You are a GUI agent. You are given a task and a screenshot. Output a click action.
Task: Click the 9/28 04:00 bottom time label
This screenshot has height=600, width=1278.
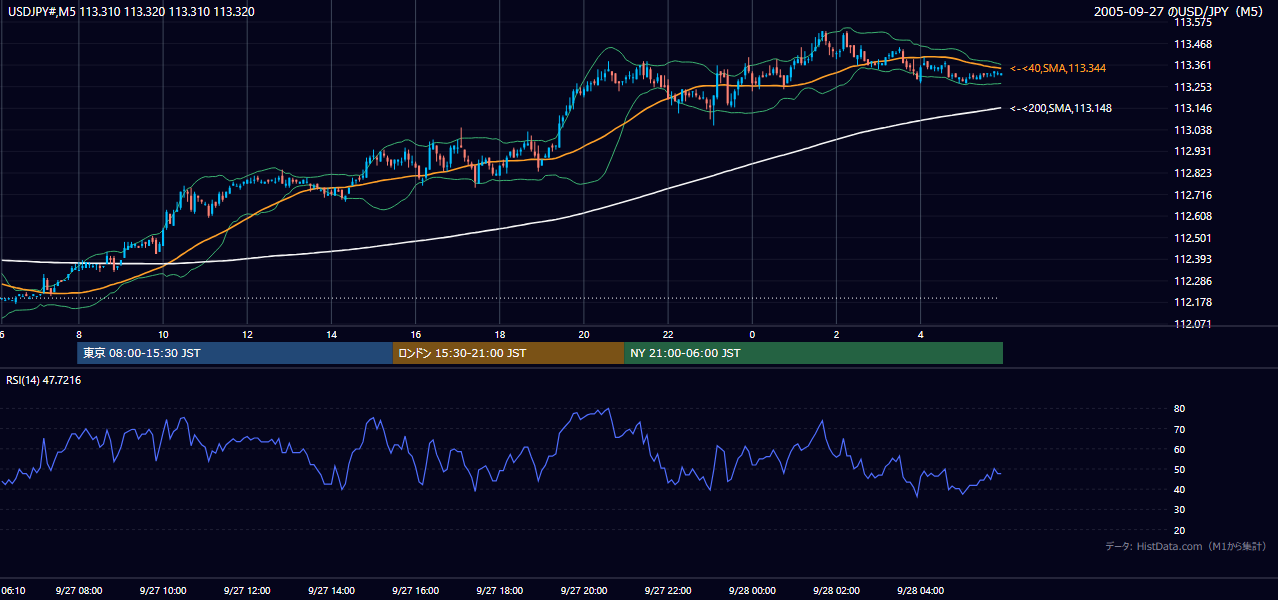click(x=921, y=590)
